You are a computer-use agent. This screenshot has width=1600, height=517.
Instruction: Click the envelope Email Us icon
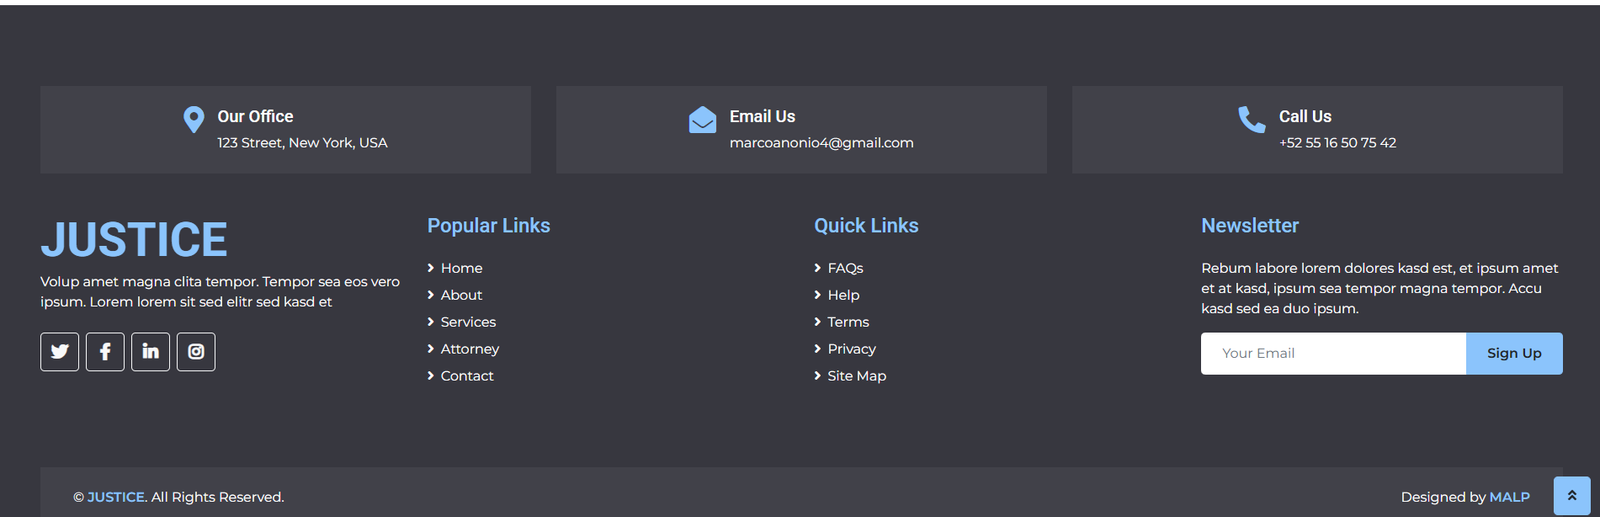702,120
